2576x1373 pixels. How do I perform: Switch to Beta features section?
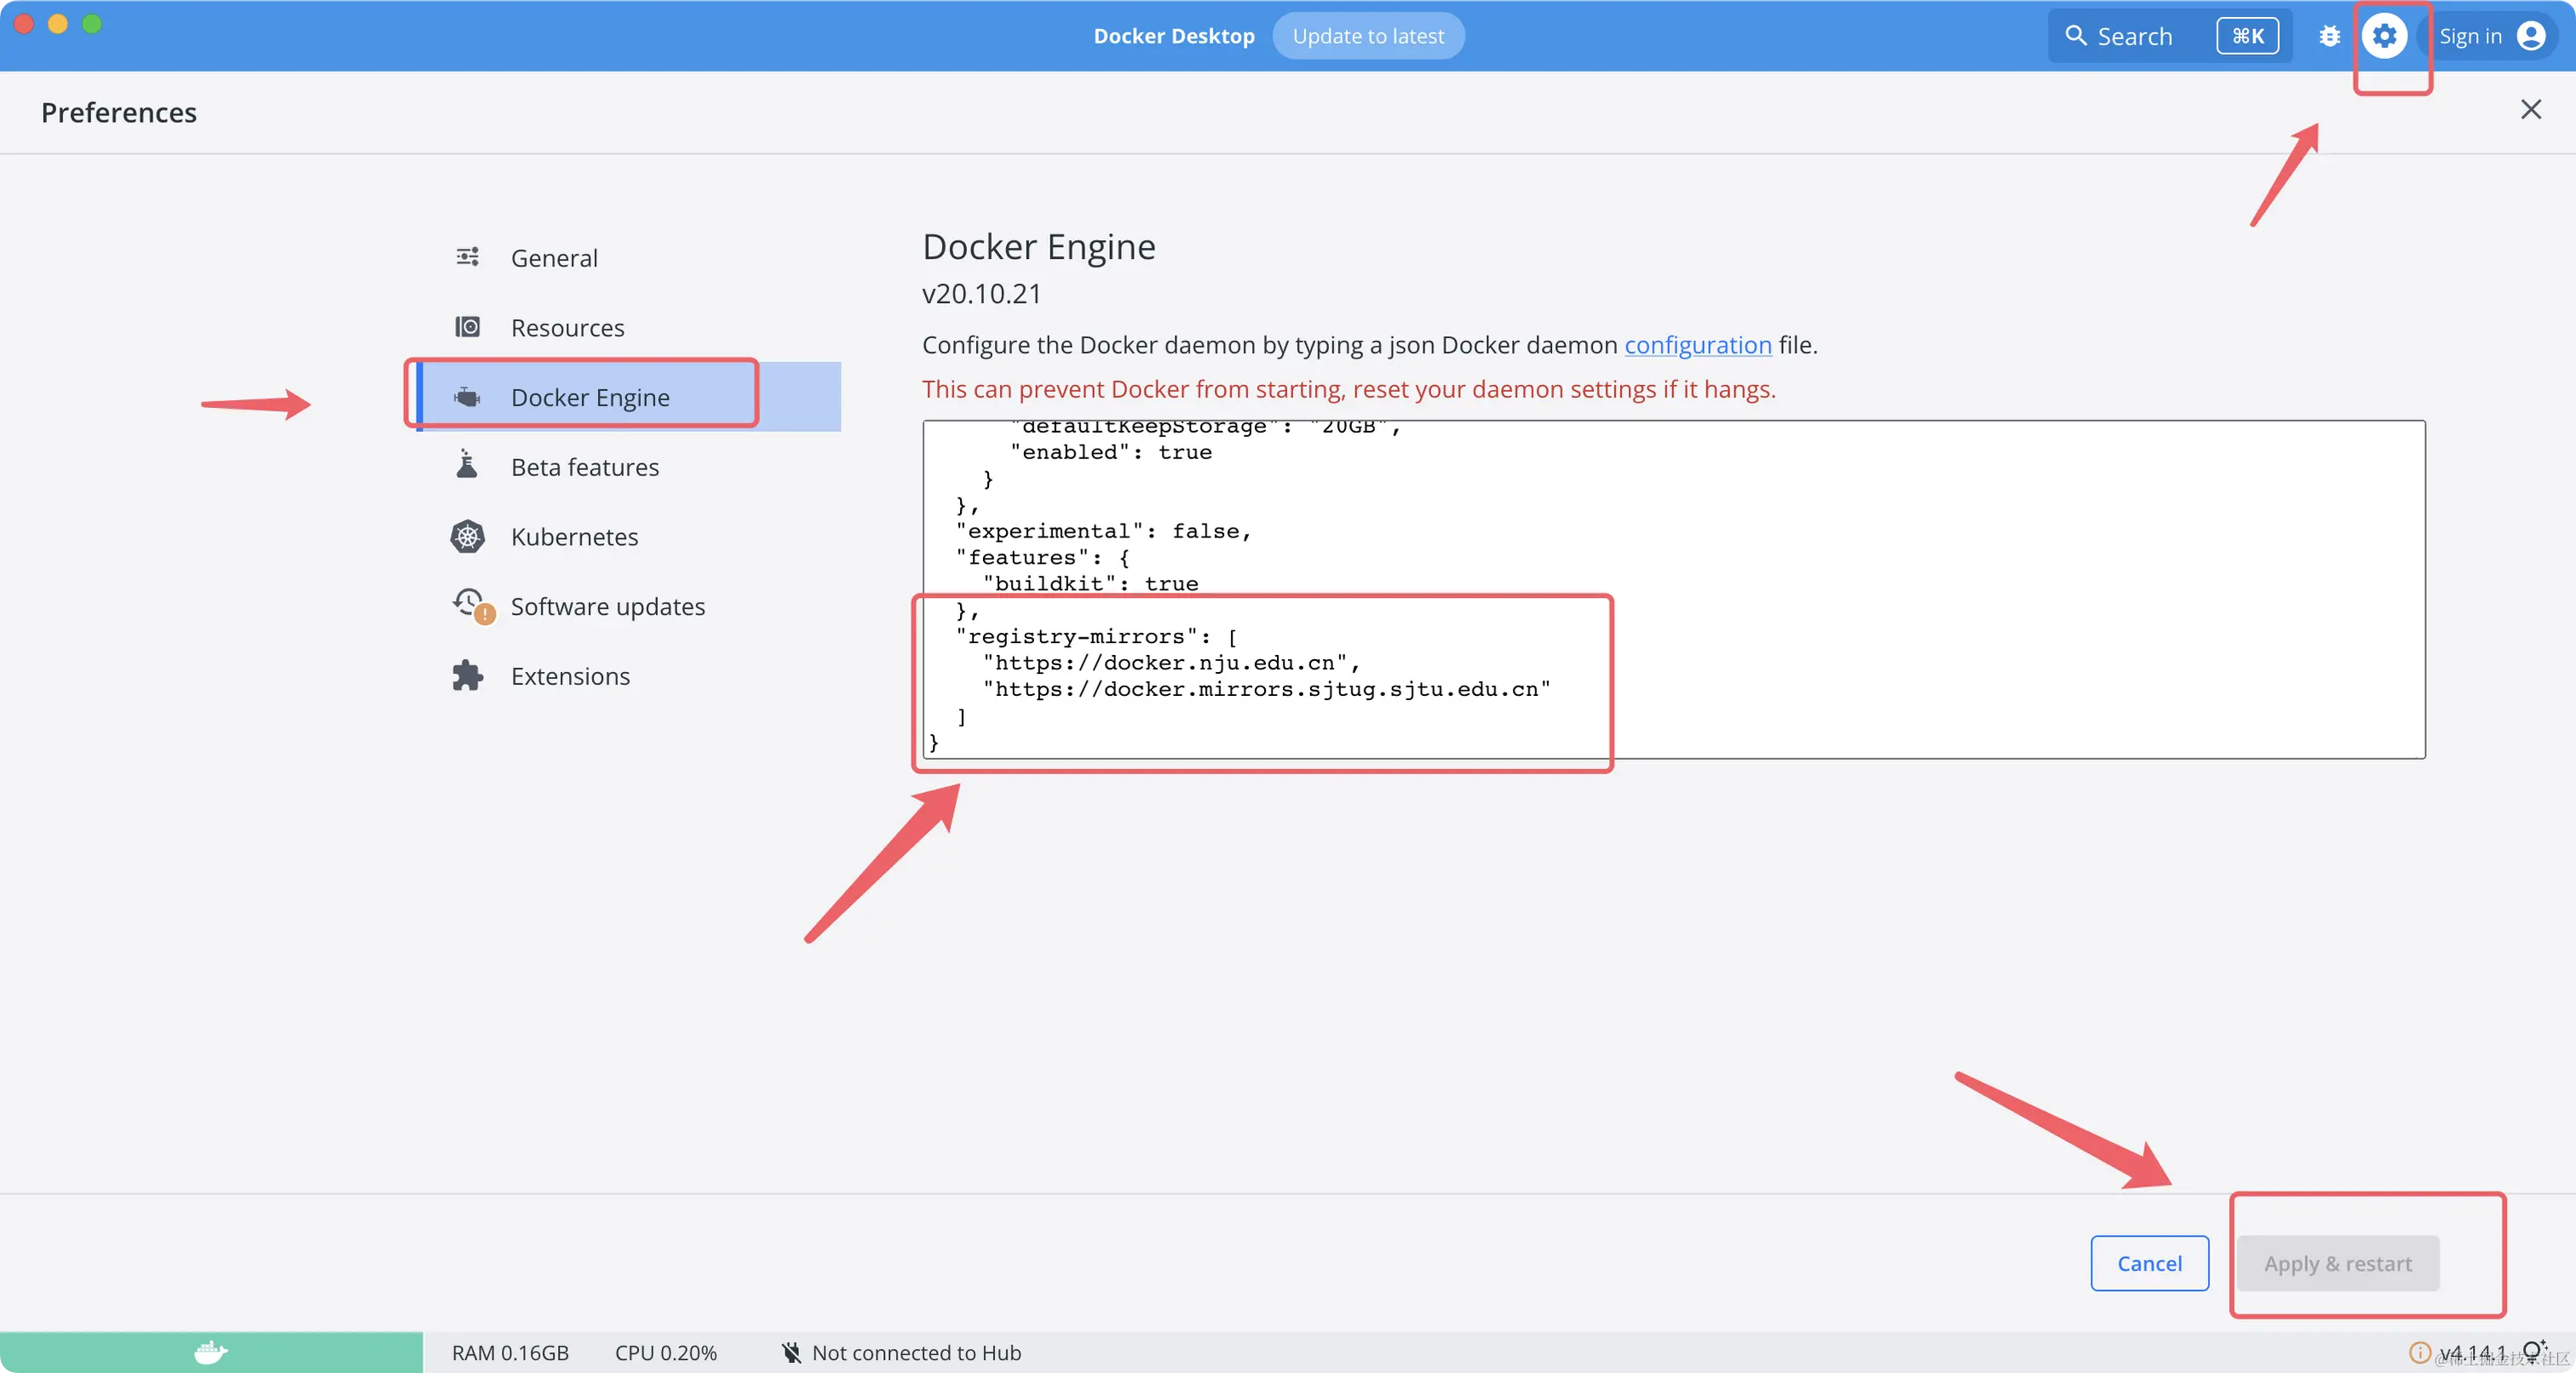[x=584, y=467]
